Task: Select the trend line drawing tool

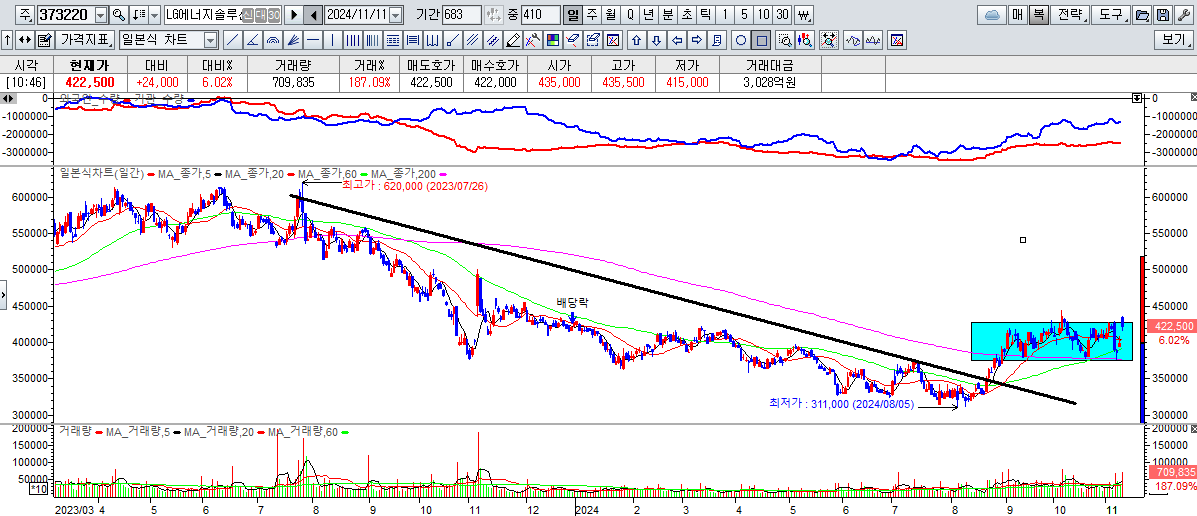Action: coord(231,40)
